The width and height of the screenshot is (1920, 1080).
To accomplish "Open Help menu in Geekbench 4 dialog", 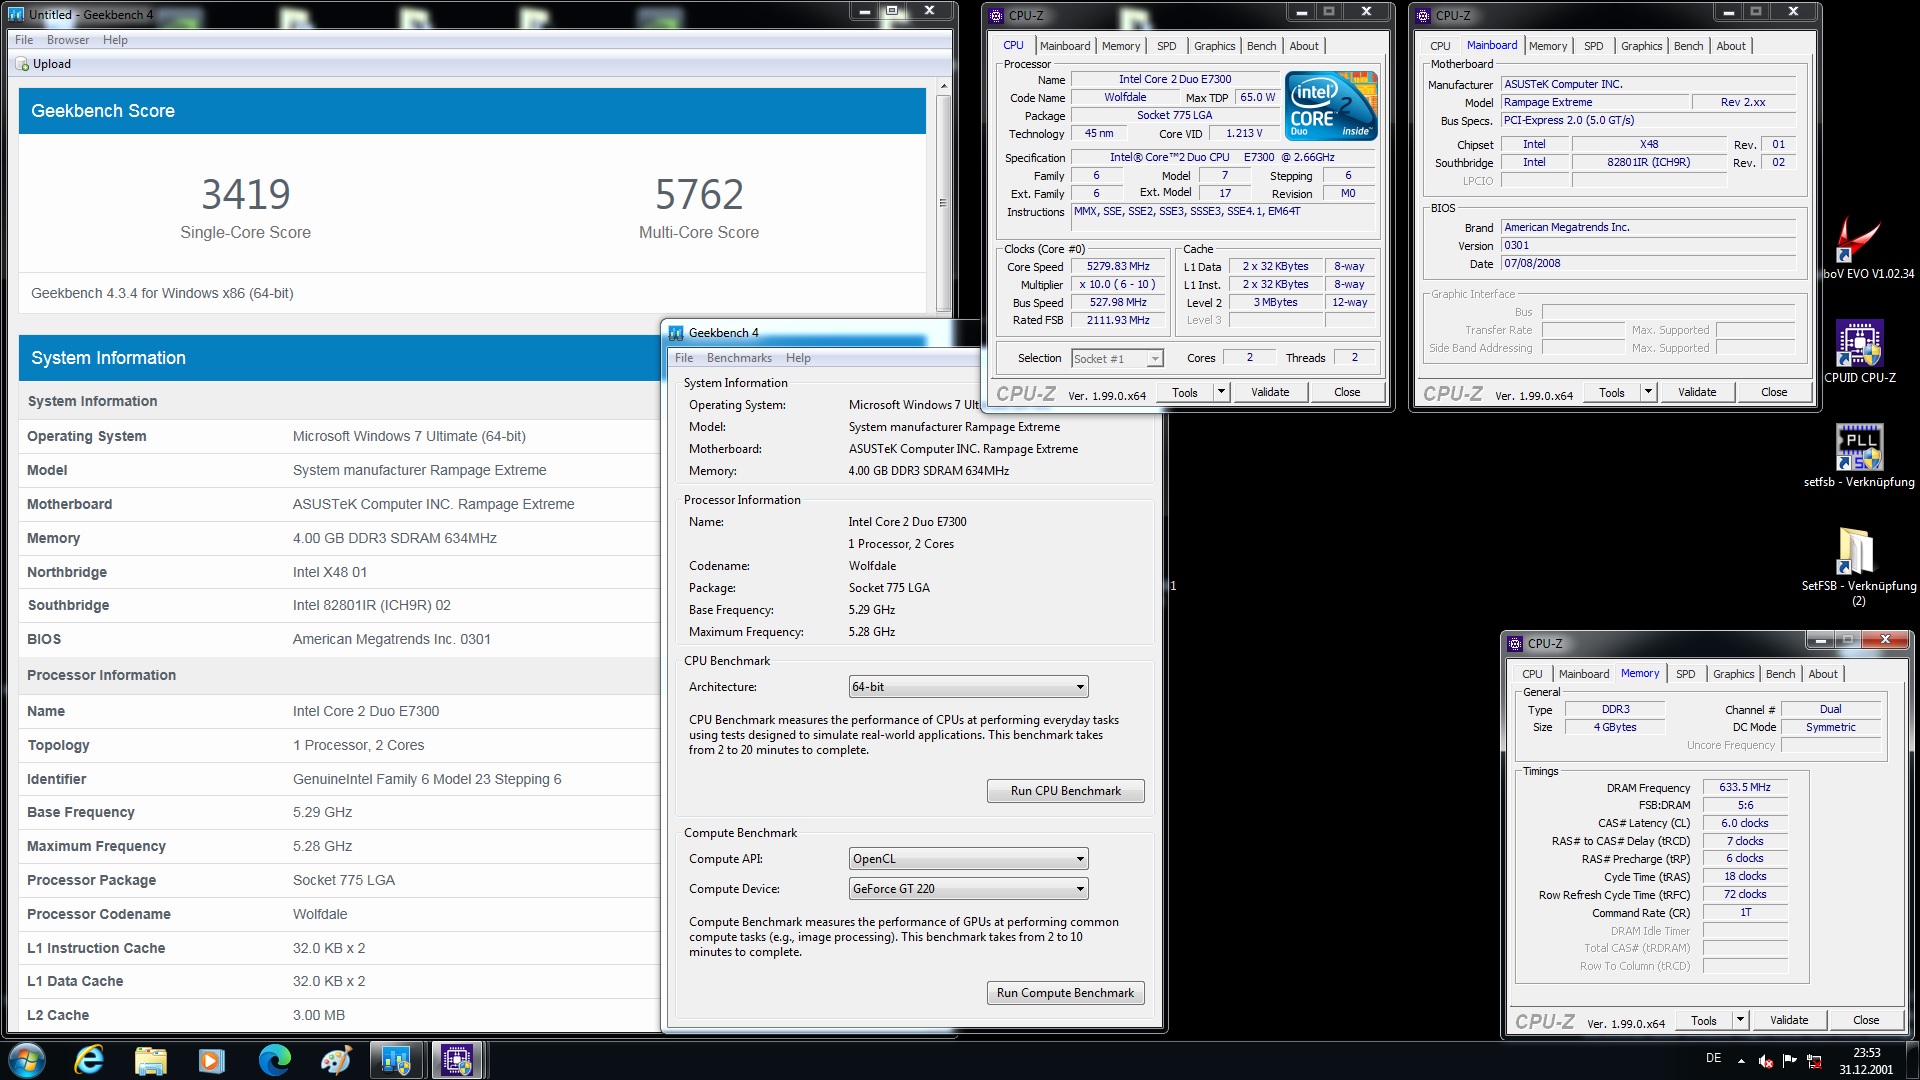I will [x=798, y=358].
